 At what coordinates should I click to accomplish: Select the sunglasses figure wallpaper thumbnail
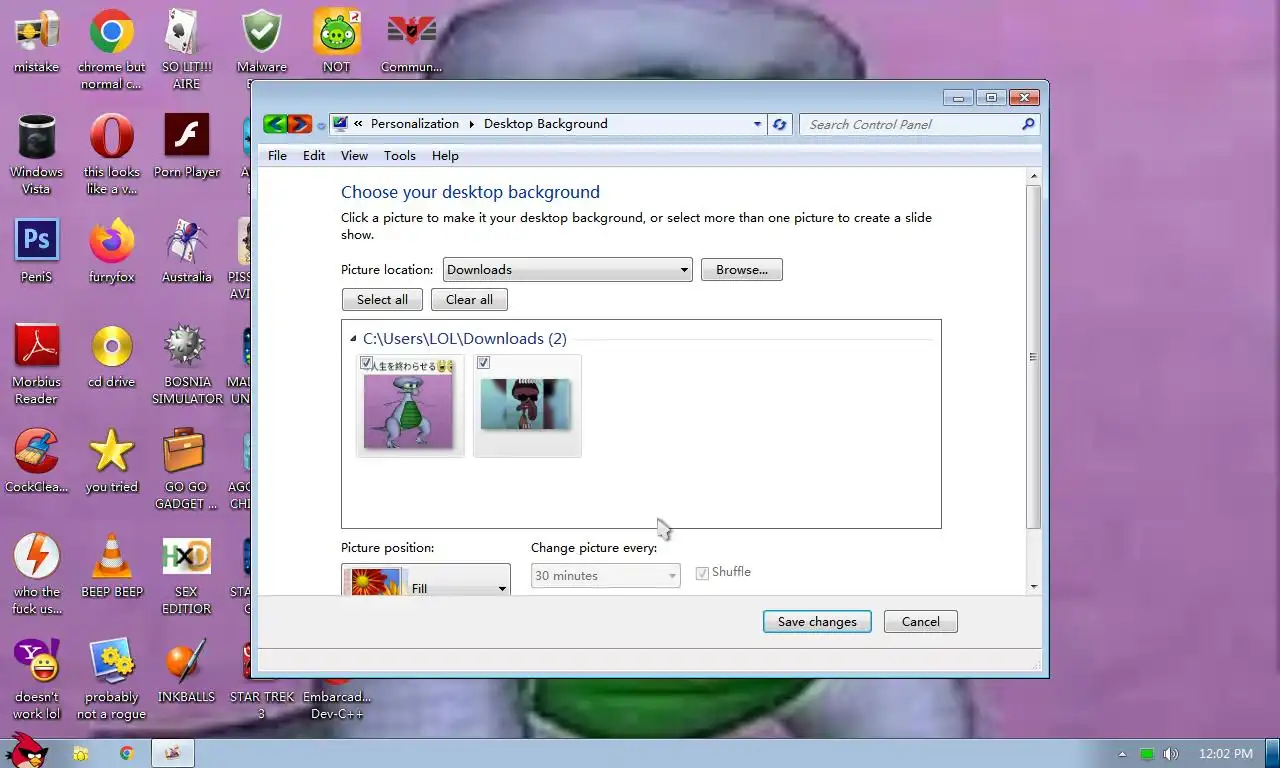point(527,406)
